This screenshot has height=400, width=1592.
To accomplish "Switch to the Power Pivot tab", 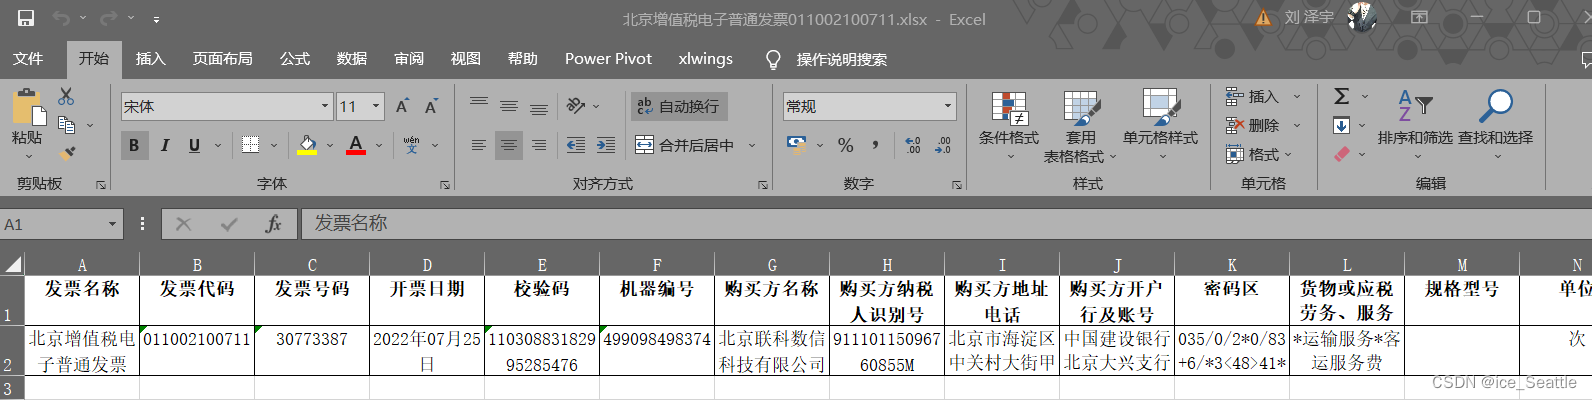I will click(608, 59).
